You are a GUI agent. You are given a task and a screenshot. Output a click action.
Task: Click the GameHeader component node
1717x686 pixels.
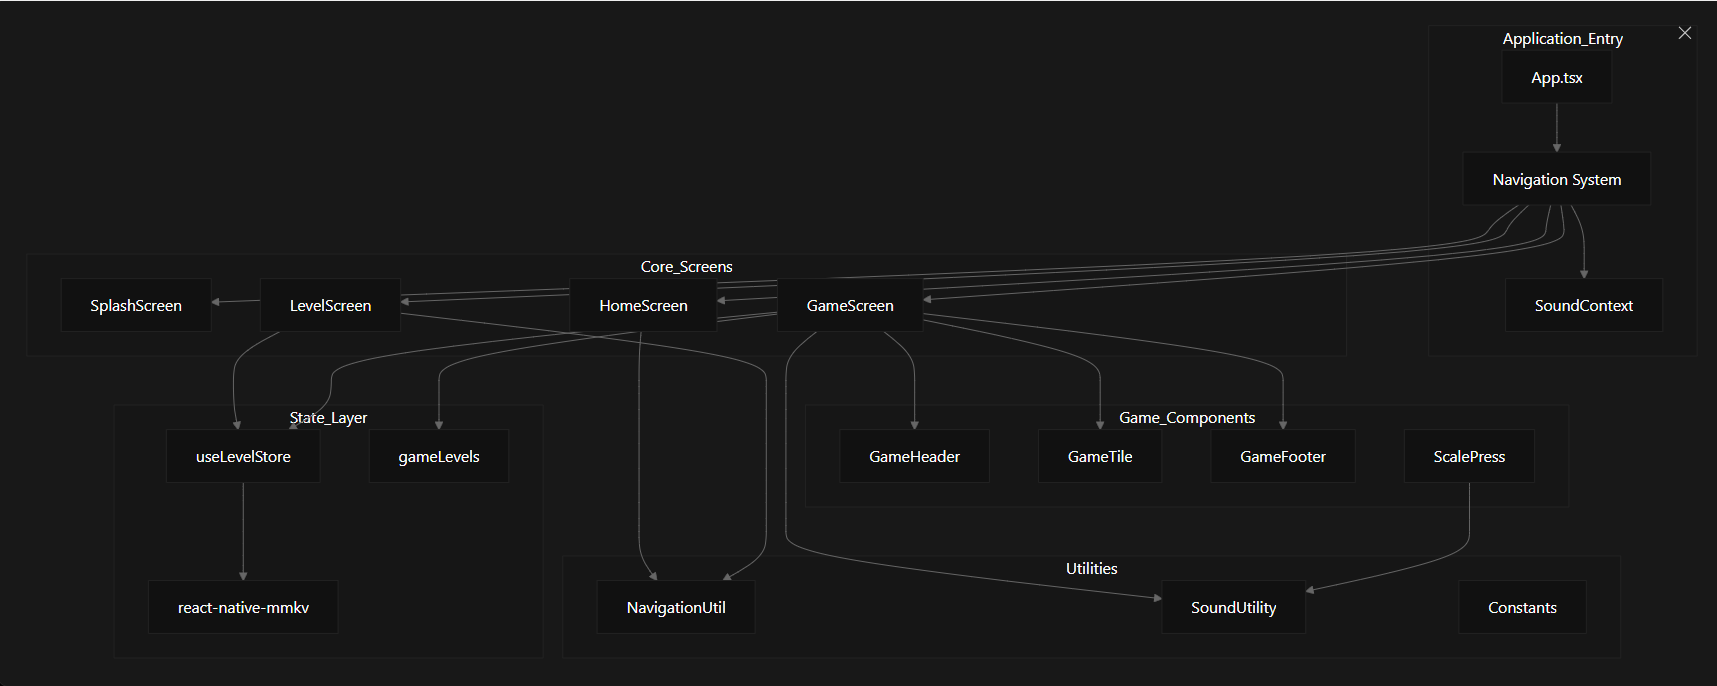(914, 457)
